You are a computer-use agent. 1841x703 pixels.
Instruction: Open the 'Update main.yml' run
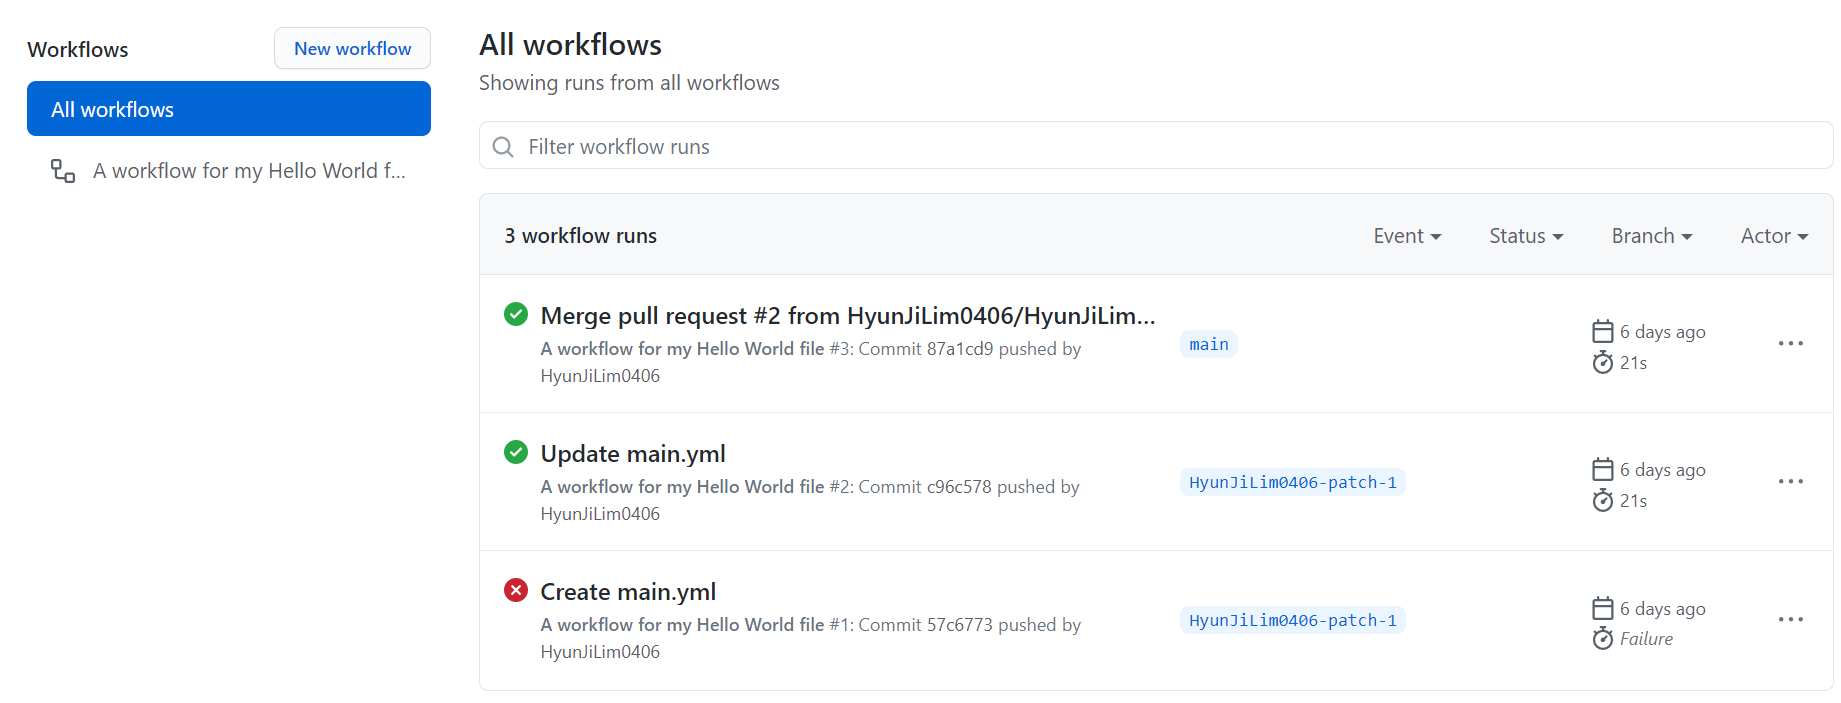tap(633, 454)
